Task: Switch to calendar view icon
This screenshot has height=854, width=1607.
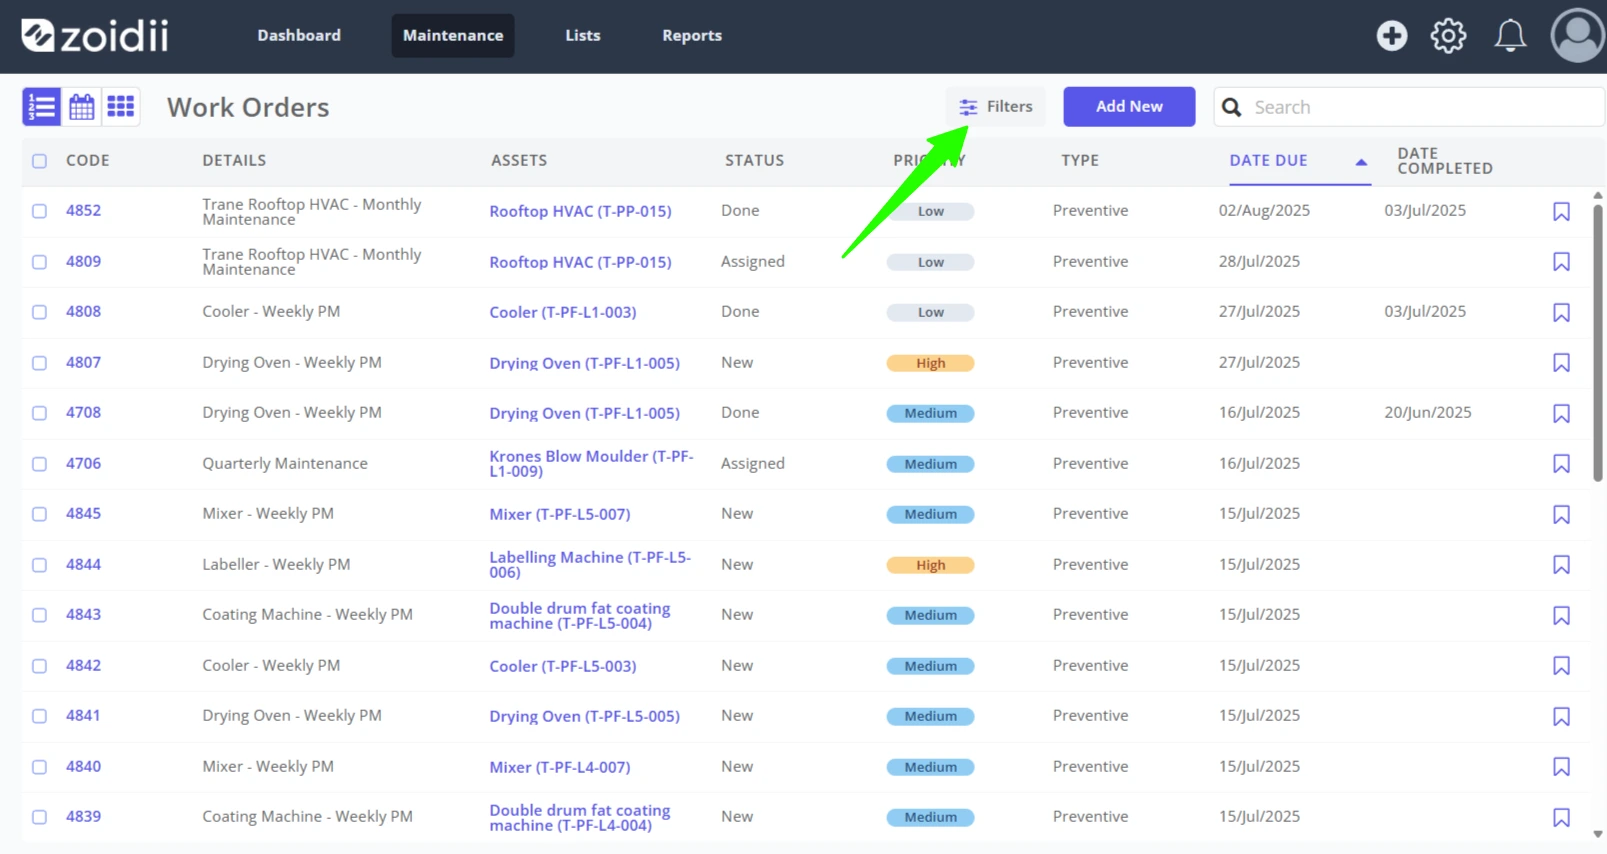Action: tap(82, 107)
